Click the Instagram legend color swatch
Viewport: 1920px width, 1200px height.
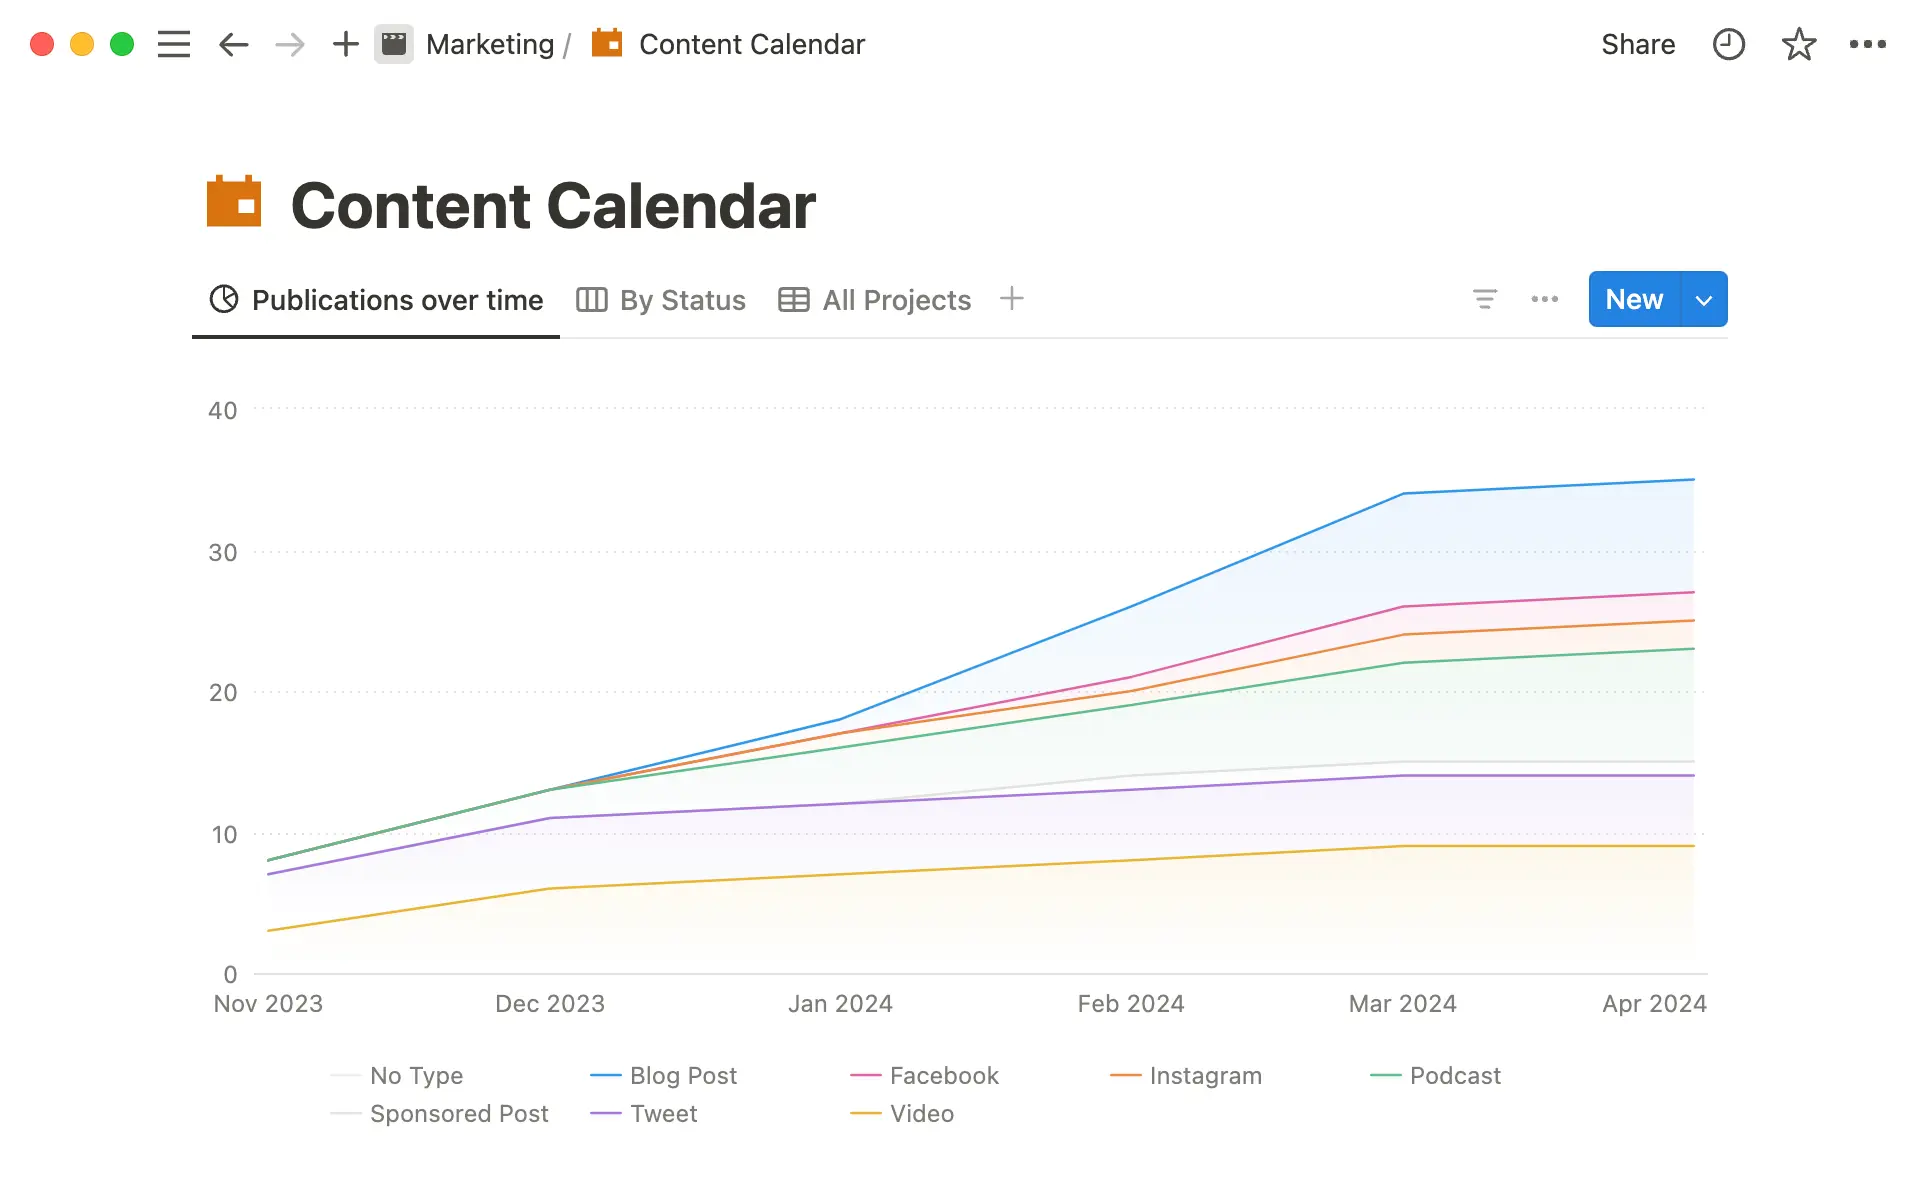pyautogui.click(x=1125, y=1076)
